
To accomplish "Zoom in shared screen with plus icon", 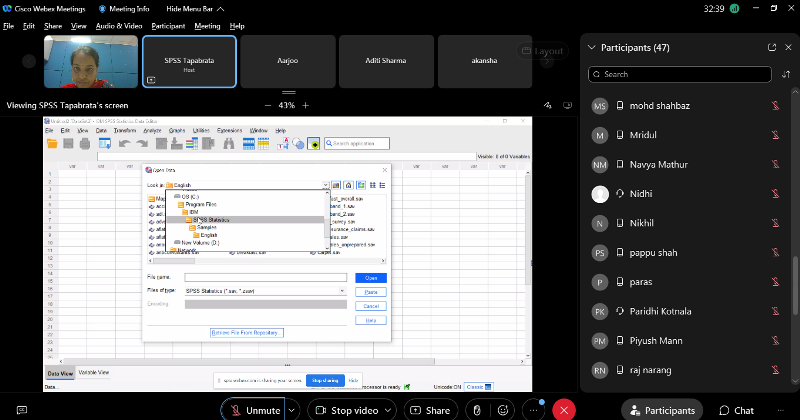I will [x=306, y=105].
